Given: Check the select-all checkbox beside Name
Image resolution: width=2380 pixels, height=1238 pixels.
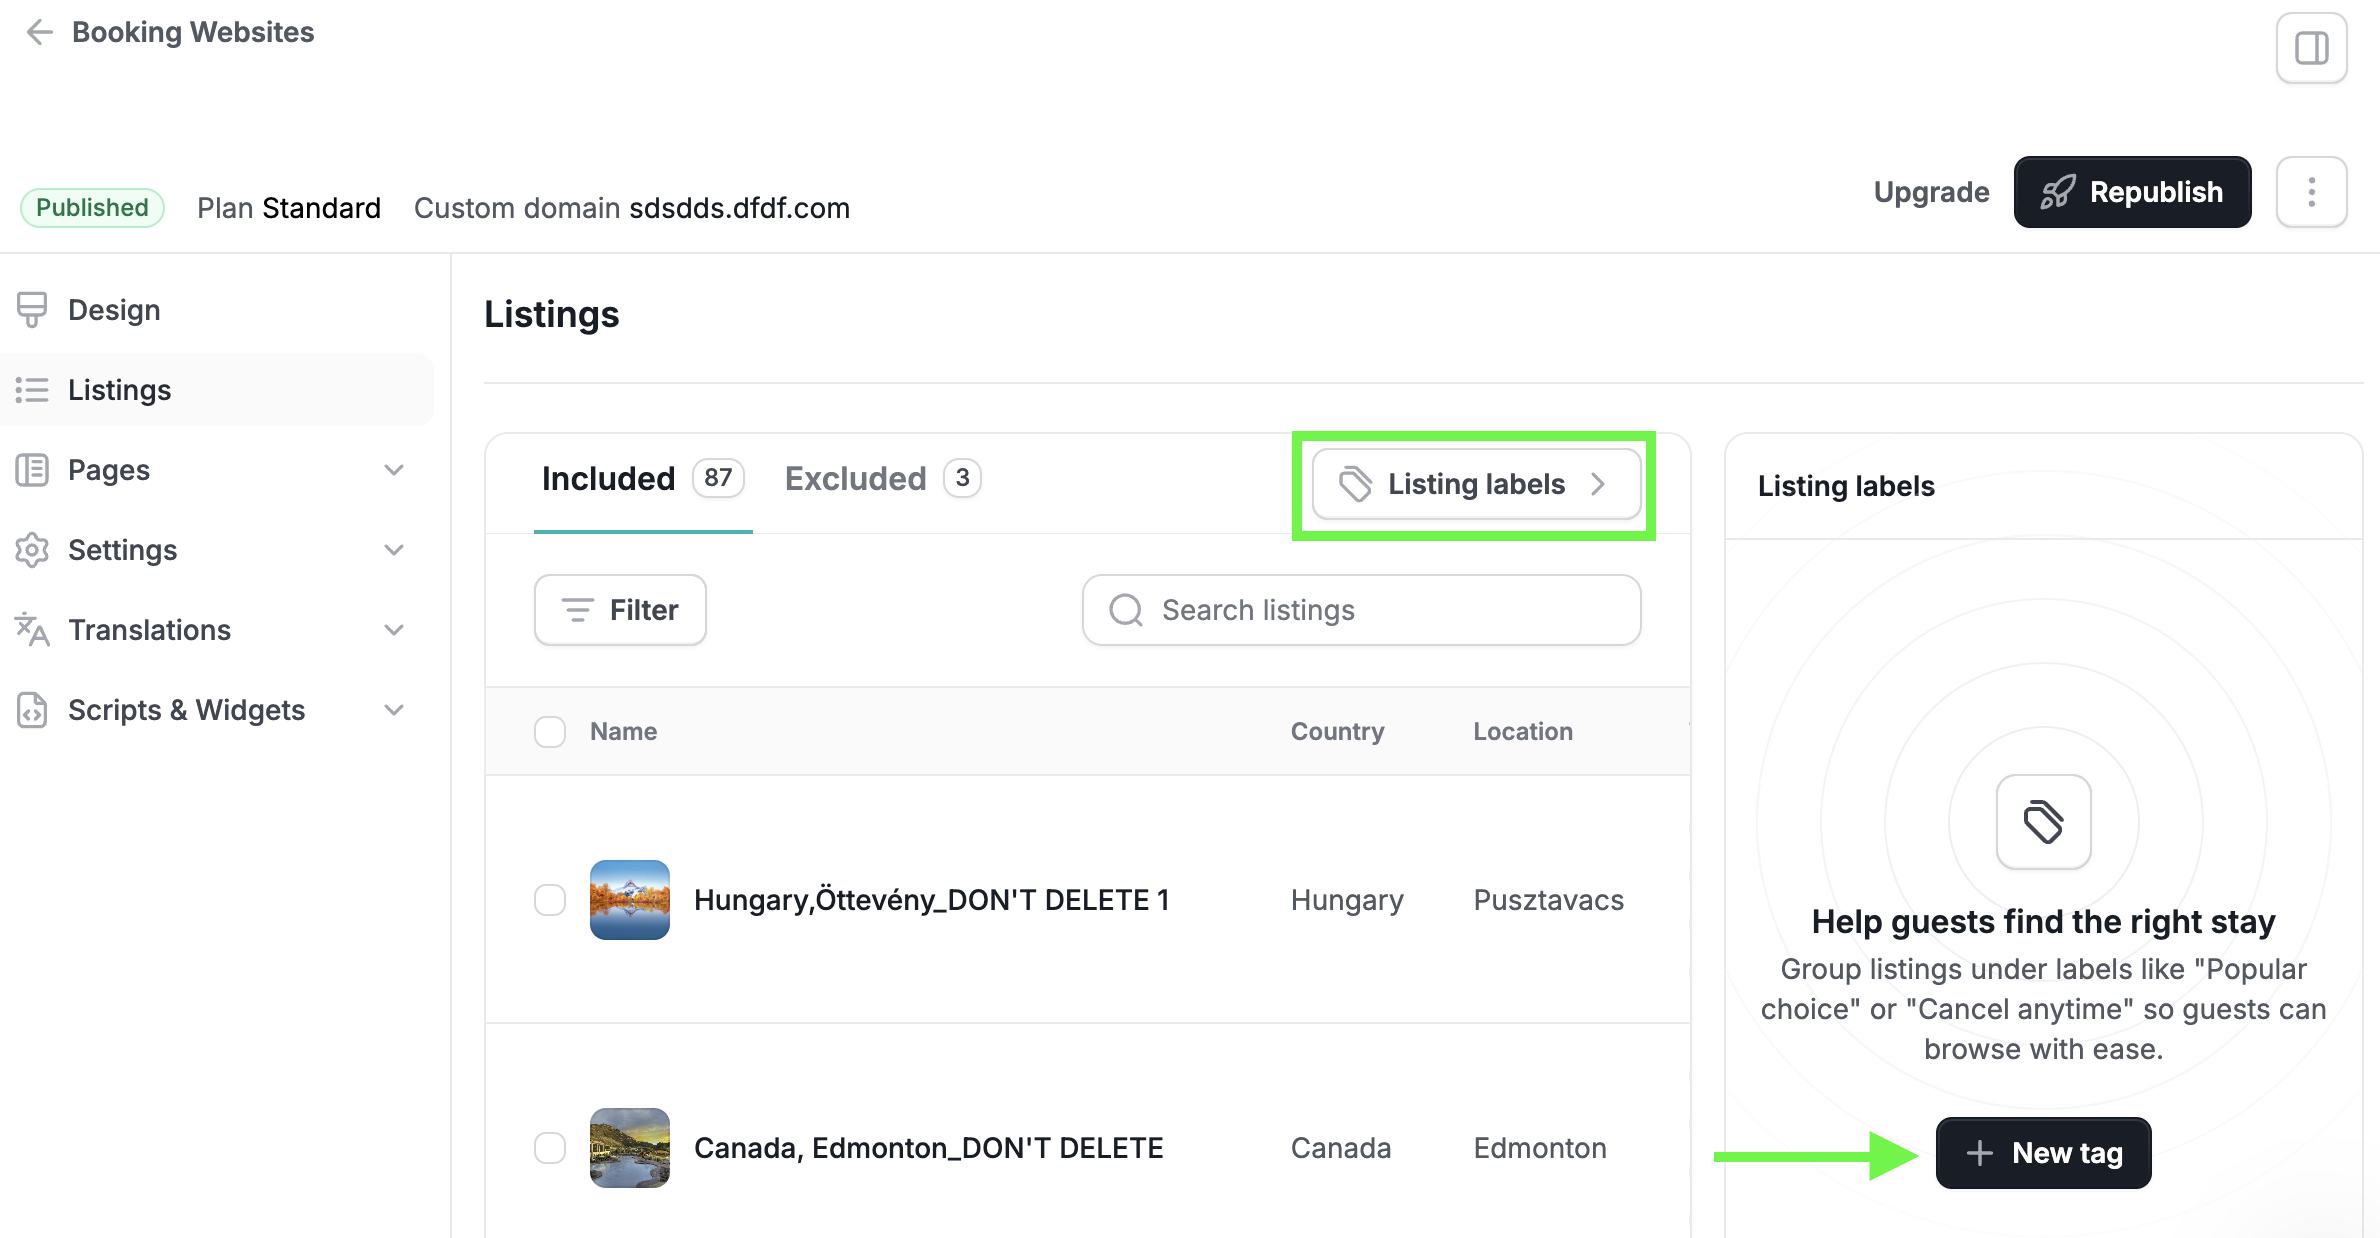Looking at the screenshot, I should [x=550, y=732].
